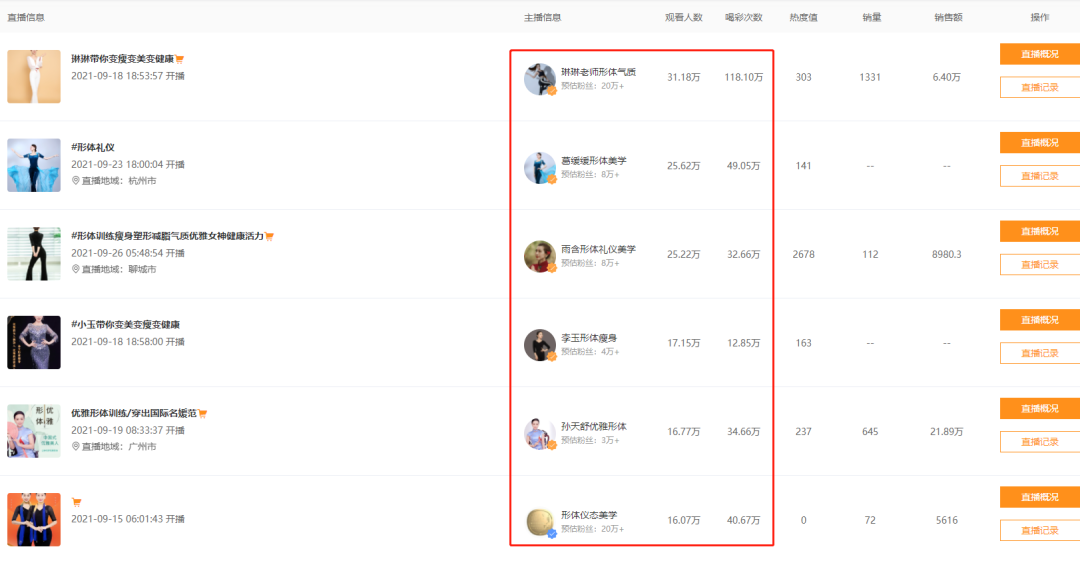Open thumbnail of 2021-09-26 05:48:54 stream

pyautogui.click(x=34, y=254)
